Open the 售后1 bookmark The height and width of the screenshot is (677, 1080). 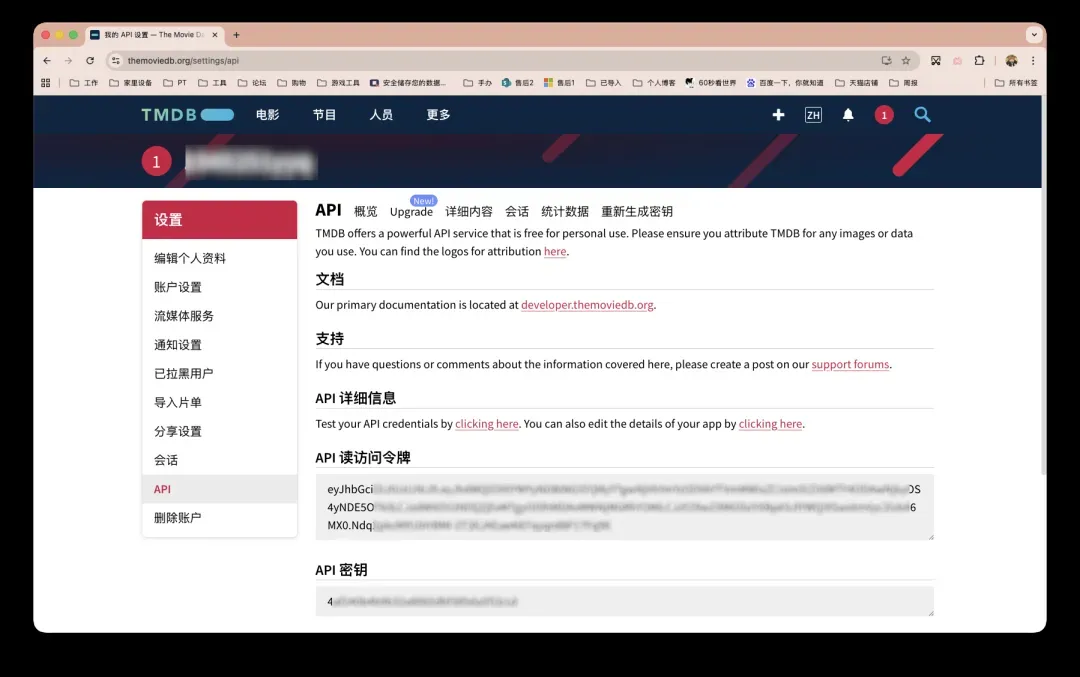click(559, 83)
